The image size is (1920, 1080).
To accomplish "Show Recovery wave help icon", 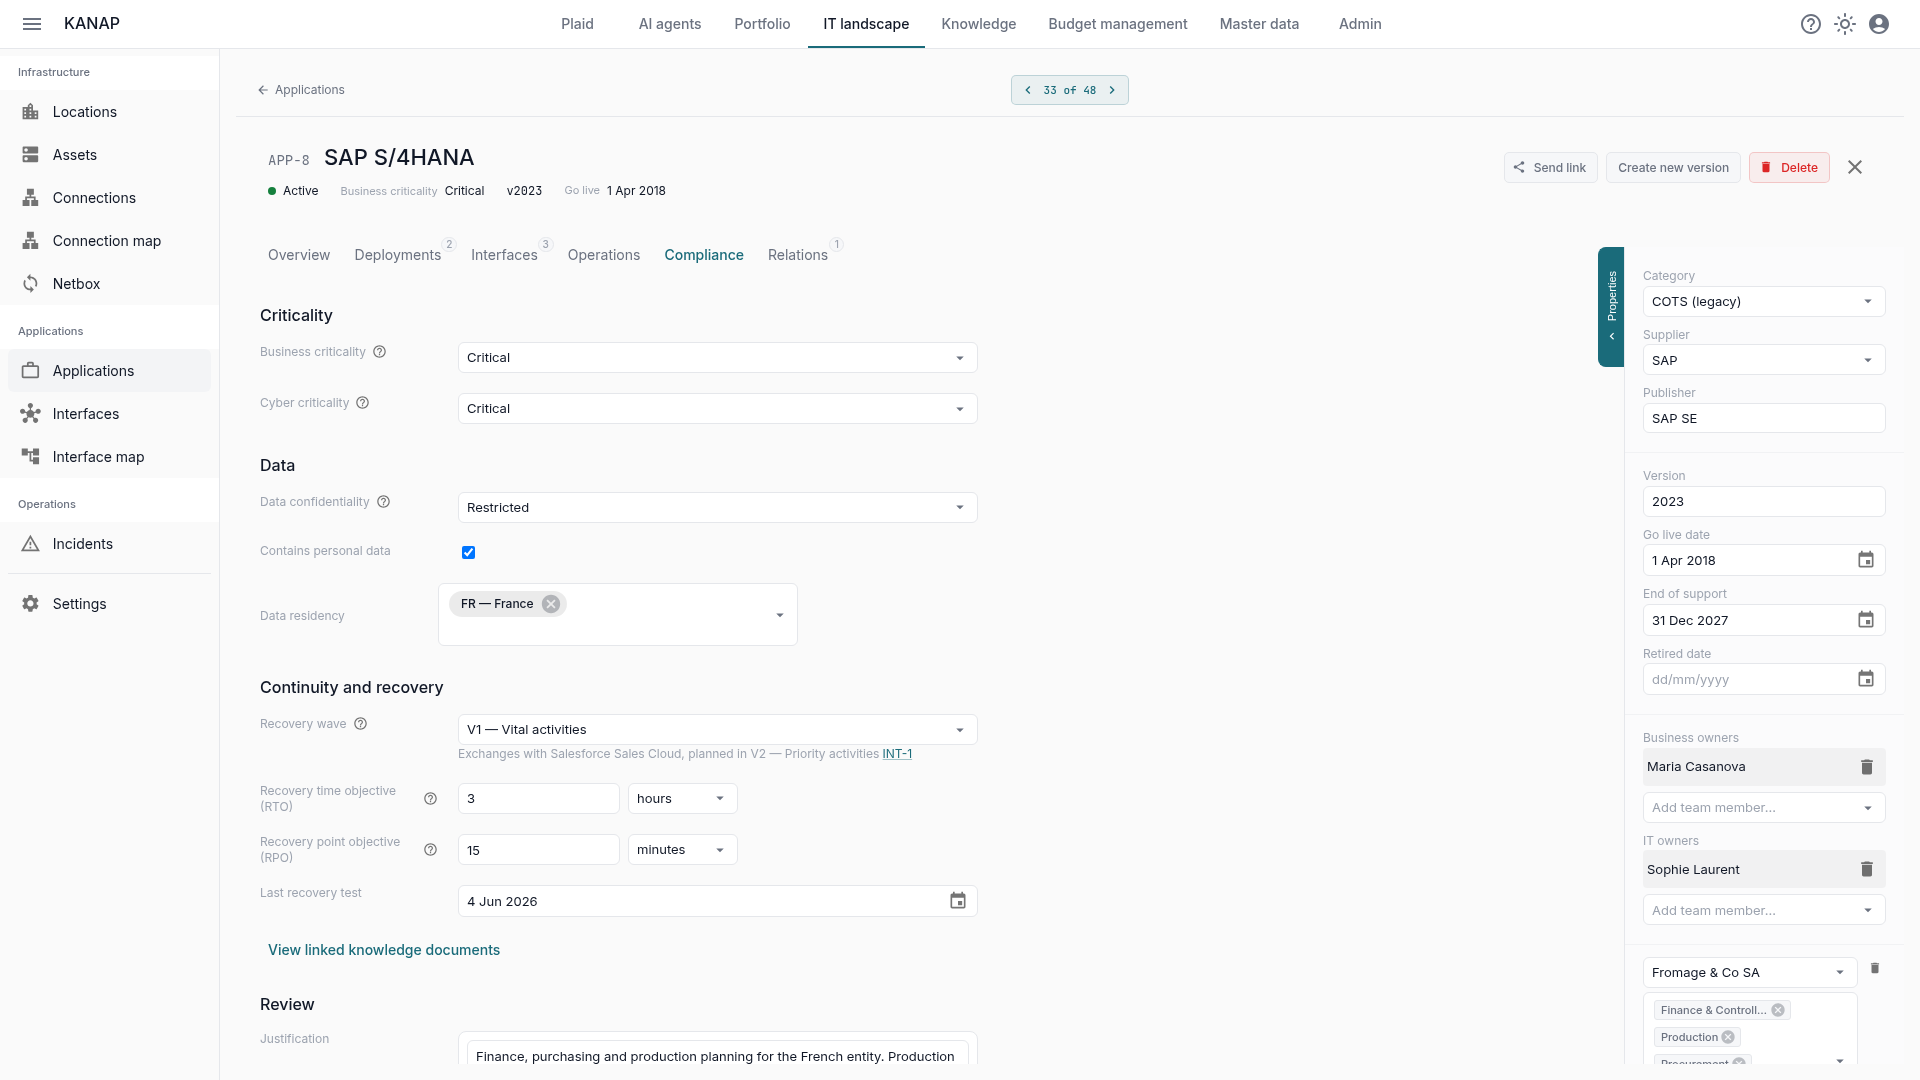I will coord(361,724).
